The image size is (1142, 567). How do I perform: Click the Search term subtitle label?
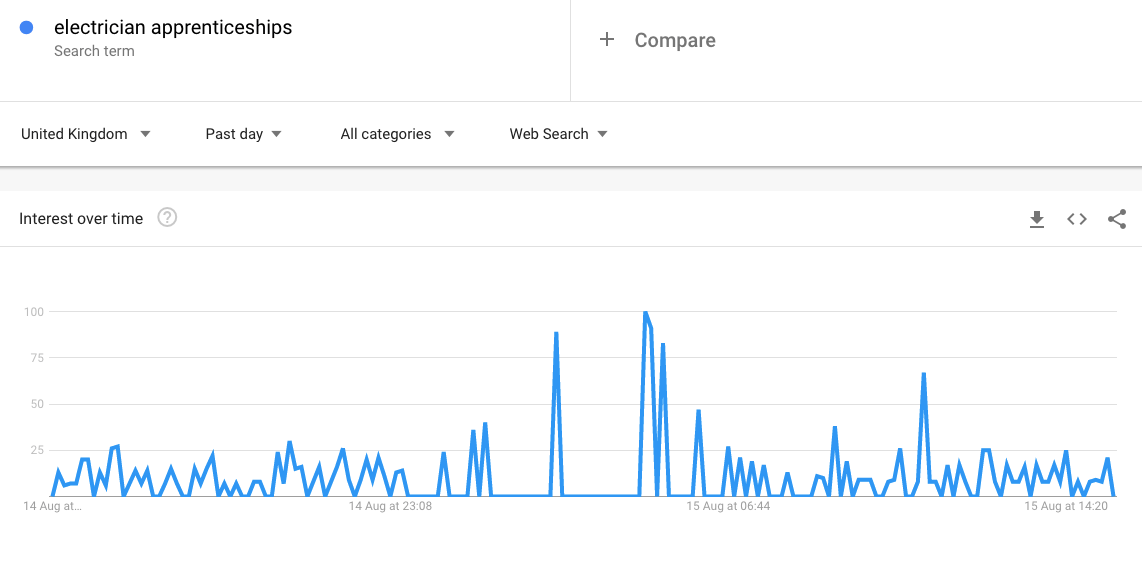94,51
